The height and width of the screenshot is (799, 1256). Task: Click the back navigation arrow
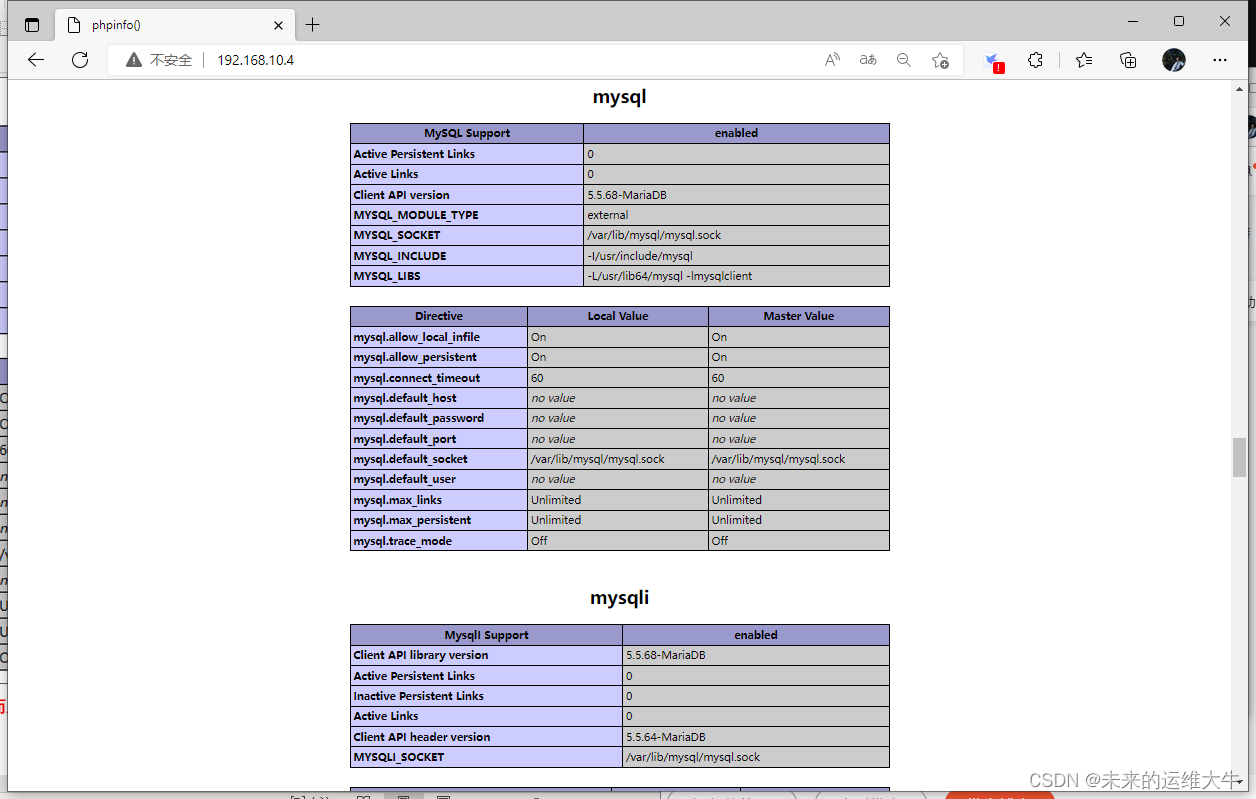[x=36, y=60]
